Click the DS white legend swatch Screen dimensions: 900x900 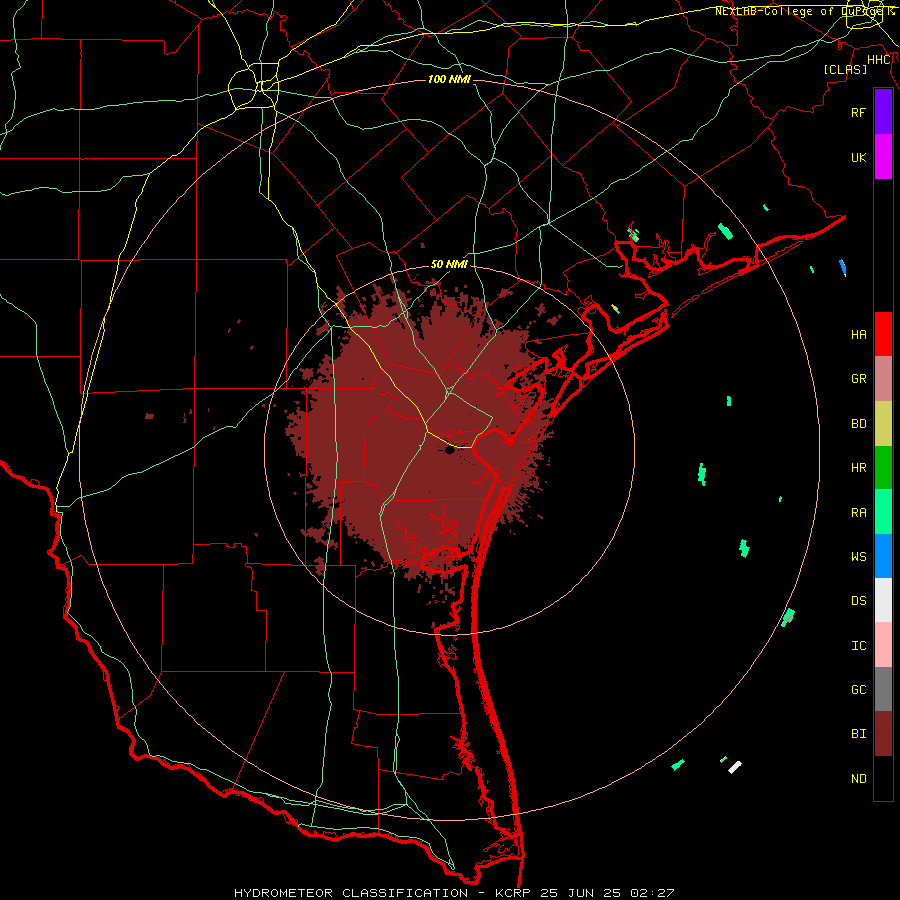pyautogui.click(x=883, y=600)
